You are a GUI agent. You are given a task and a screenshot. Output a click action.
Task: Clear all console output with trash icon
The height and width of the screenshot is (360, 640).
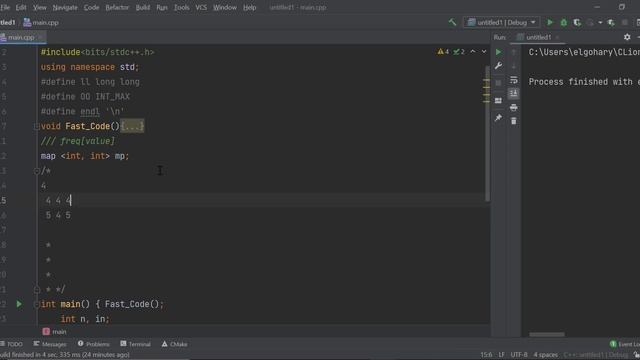point(514,121)
